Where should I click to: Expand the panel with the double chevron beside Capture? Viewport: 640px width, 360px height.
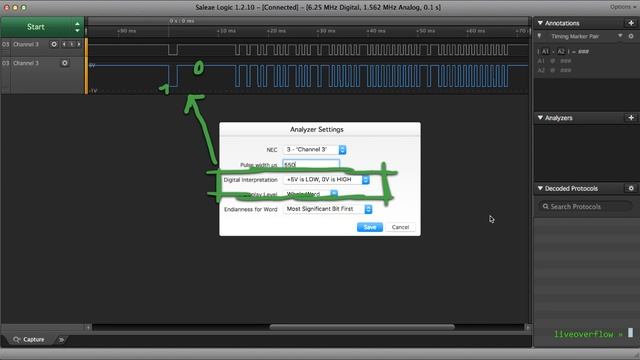tap(61, 340)
